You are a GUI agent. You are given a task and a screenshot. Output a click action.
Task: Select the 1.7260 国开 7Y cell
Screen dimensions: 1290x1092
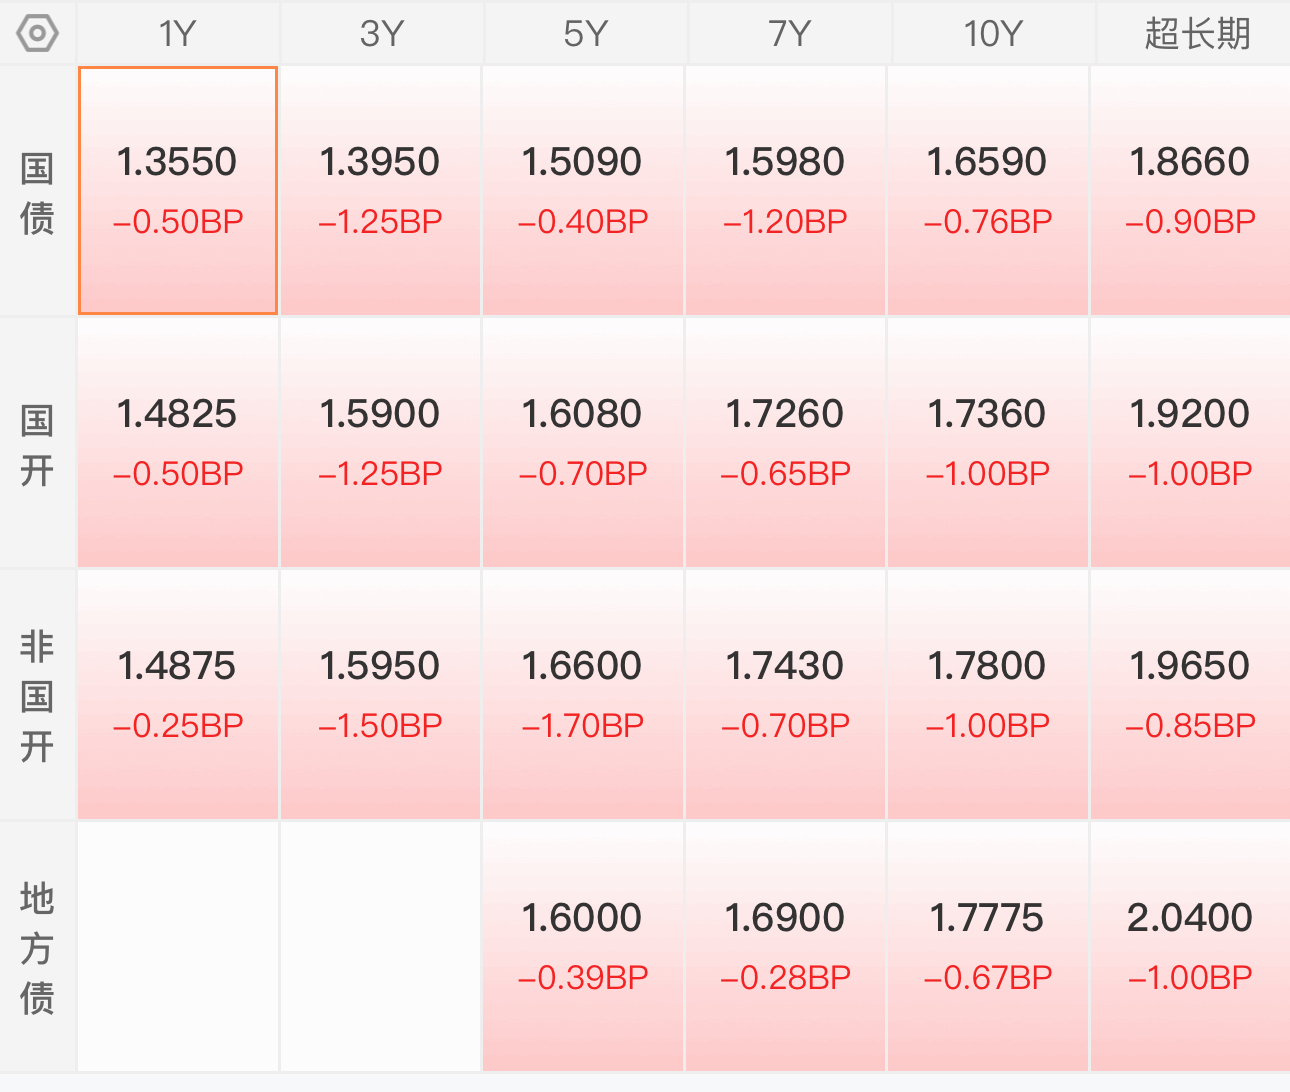785,443
